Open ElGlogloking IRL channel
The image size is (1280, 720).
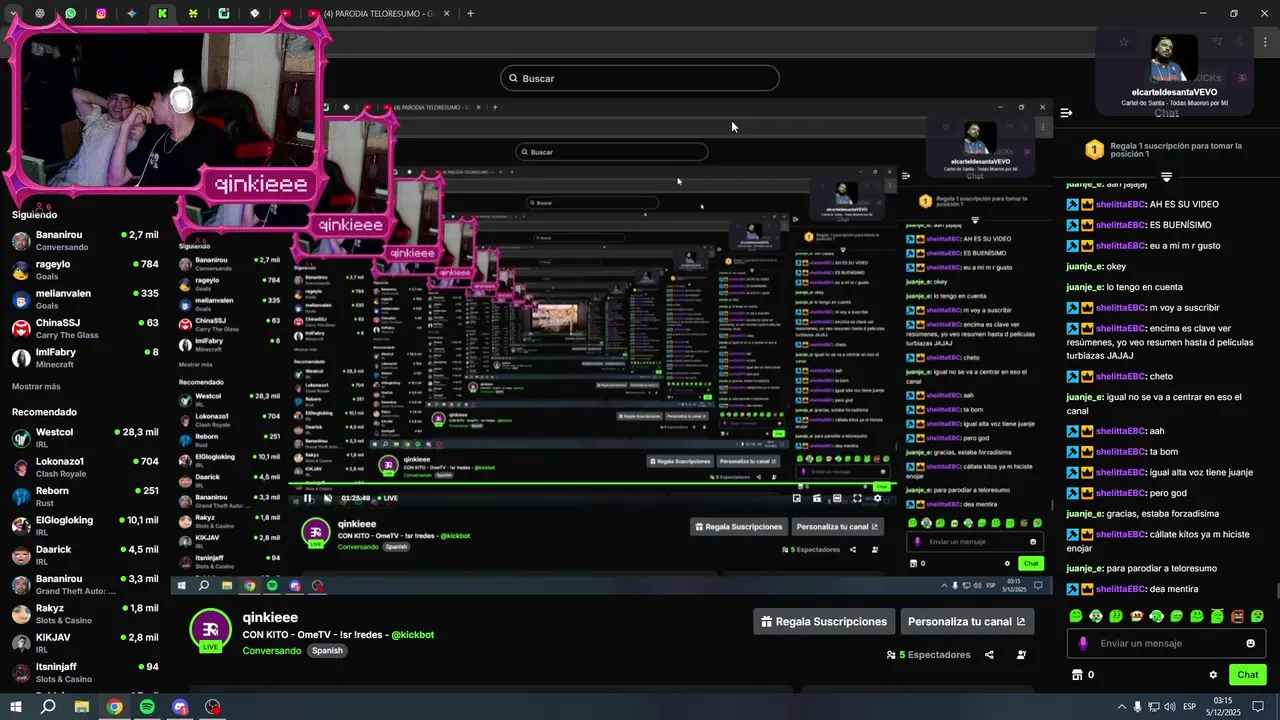click(85, 526)
